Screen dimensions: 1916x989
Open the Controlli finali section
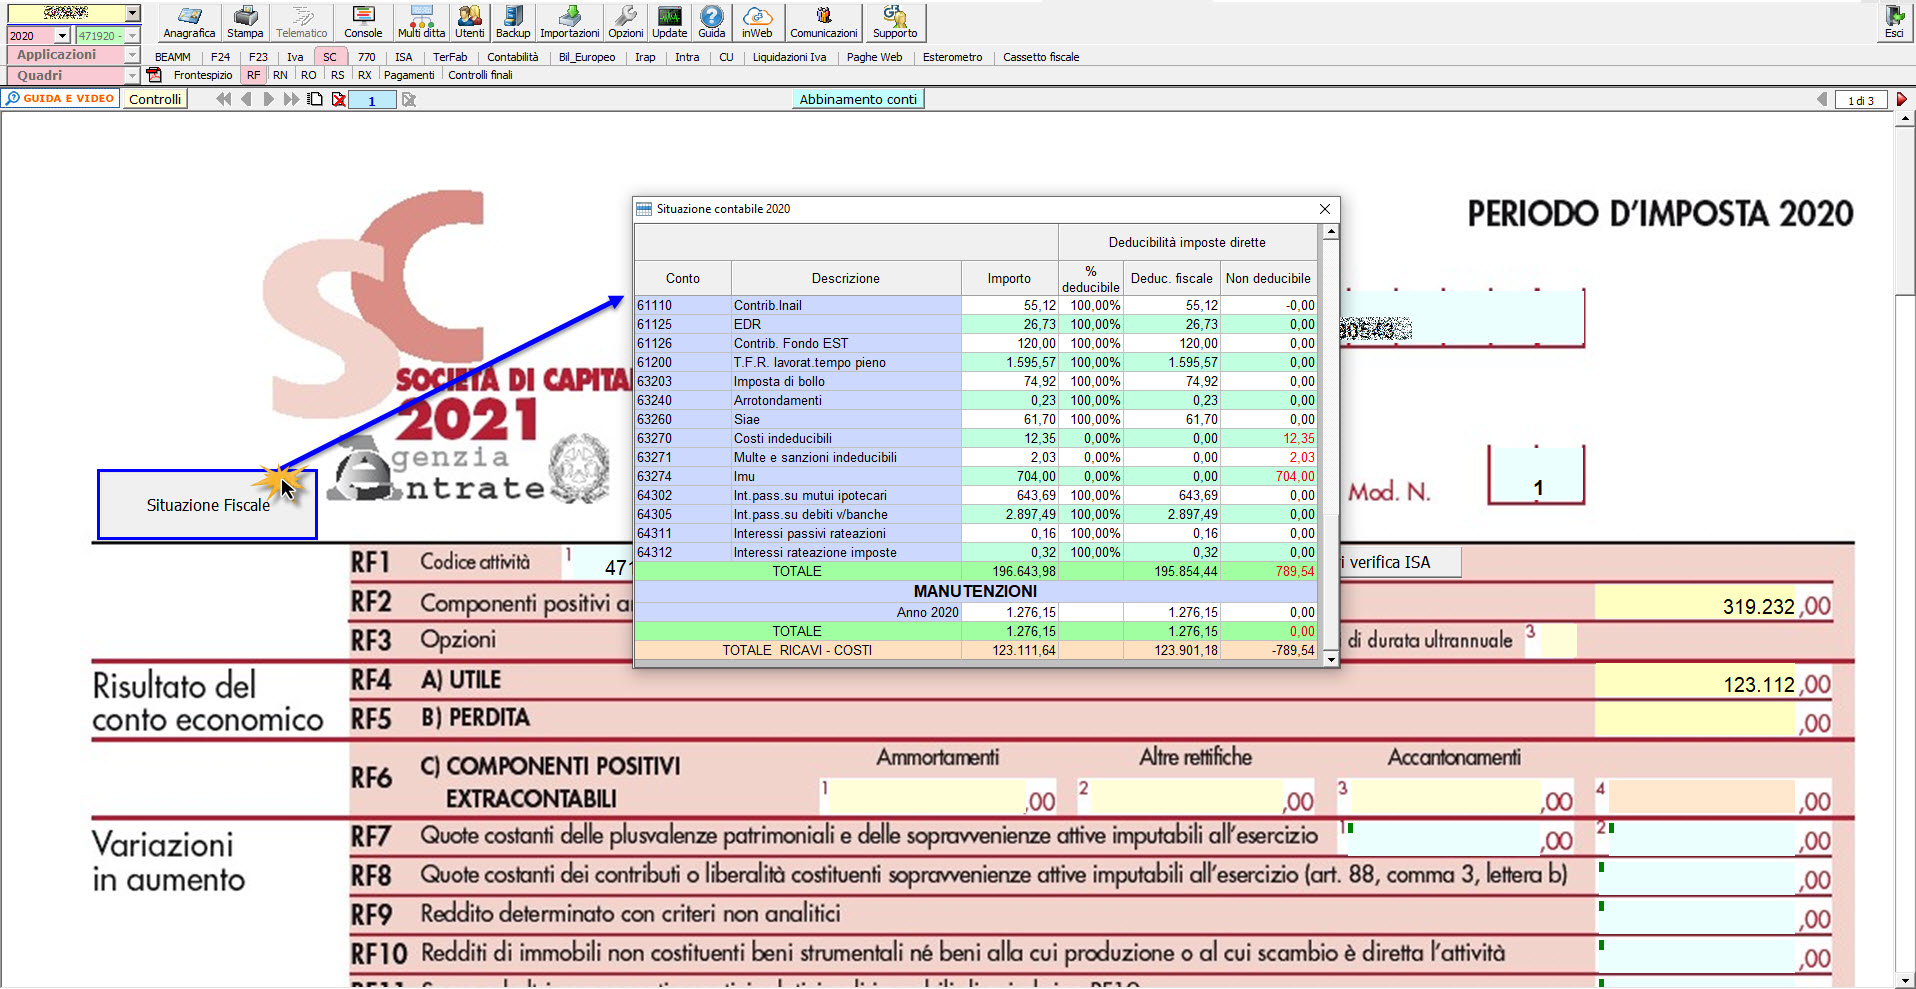[x=480, y=75]
